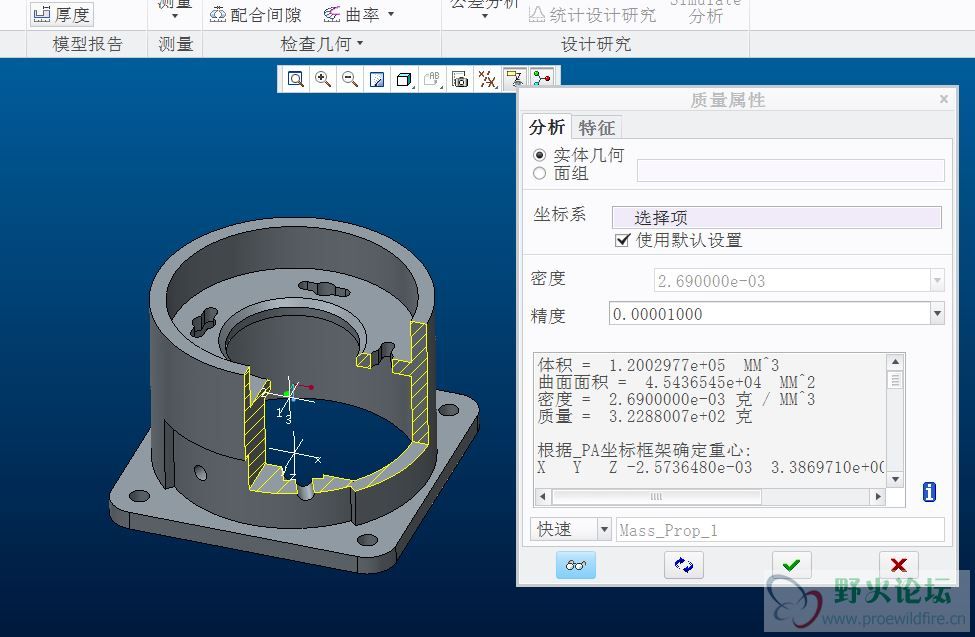
Task: Click the blue info icon in dialog
Action: (x=929, y=491)
